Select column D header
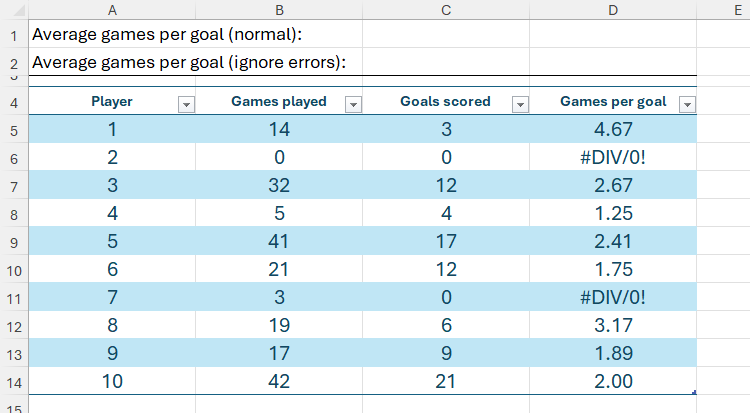Screen dimensions: 750x413 (x=613, y=9)
